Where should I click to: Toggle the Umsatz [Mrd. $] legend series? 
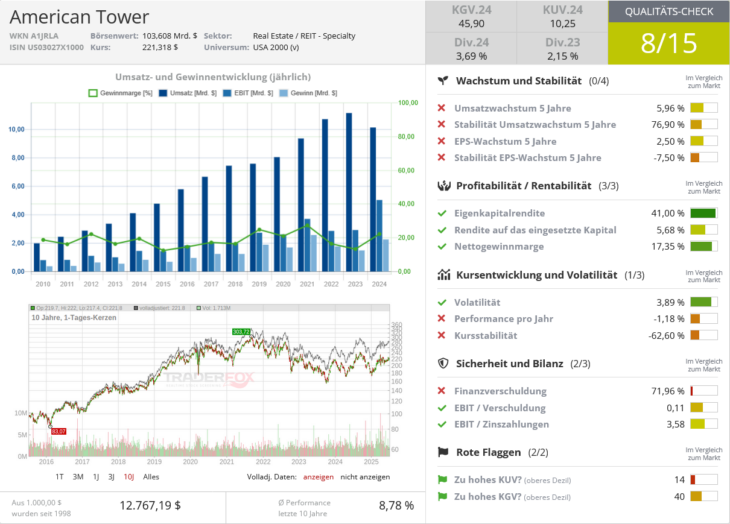[188, 93]
